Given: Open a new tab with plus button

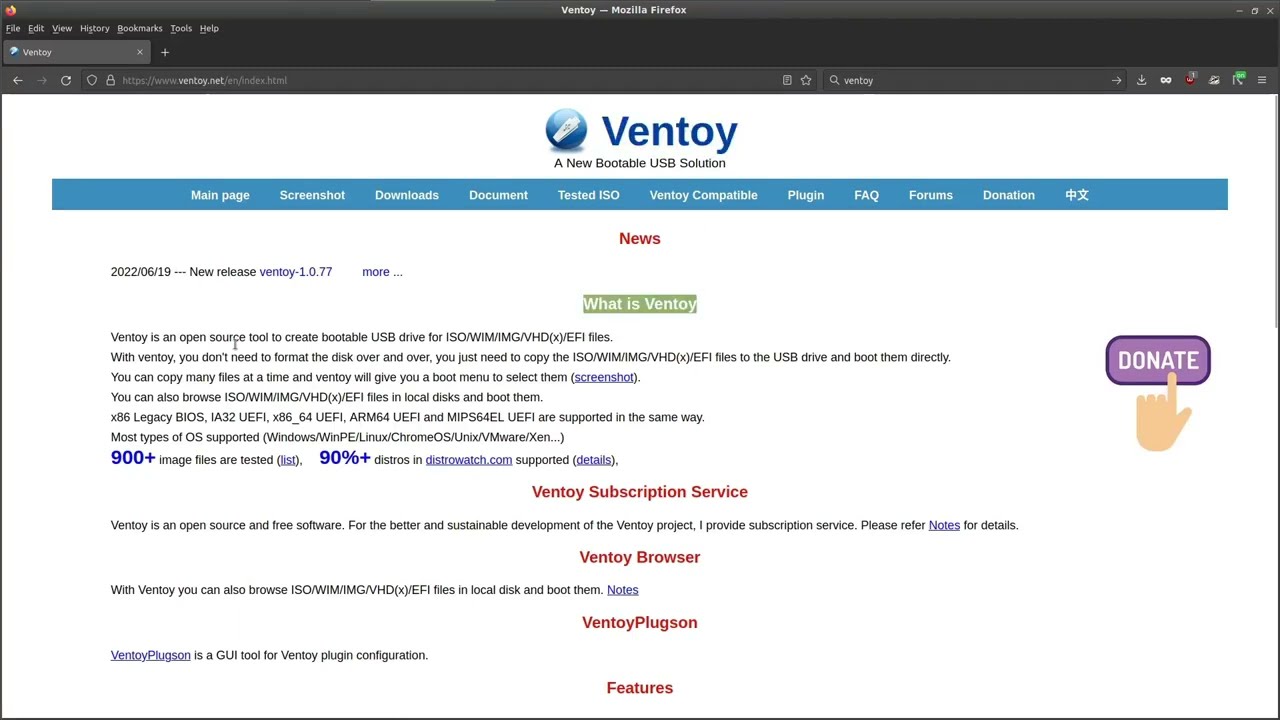Looking at the screenshot, I should point(165,52).
